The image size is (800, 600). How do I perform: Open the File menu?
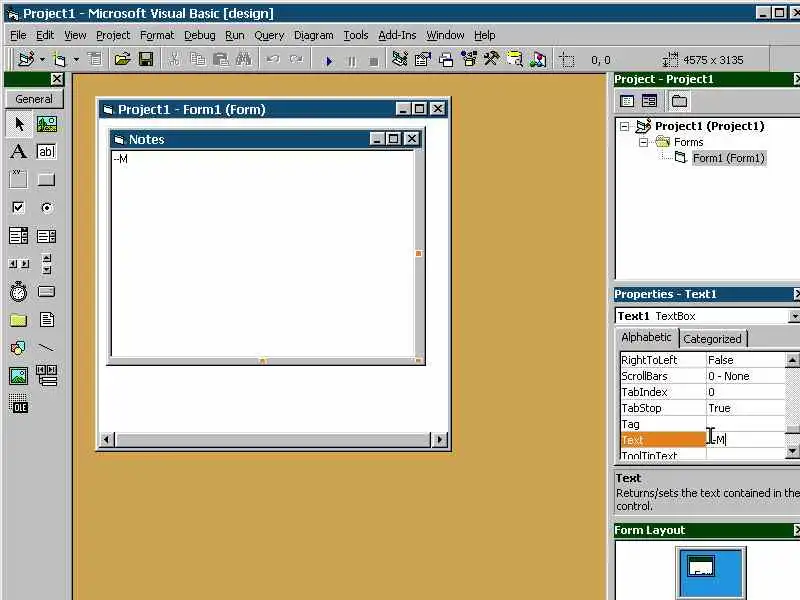coord(18,35)
